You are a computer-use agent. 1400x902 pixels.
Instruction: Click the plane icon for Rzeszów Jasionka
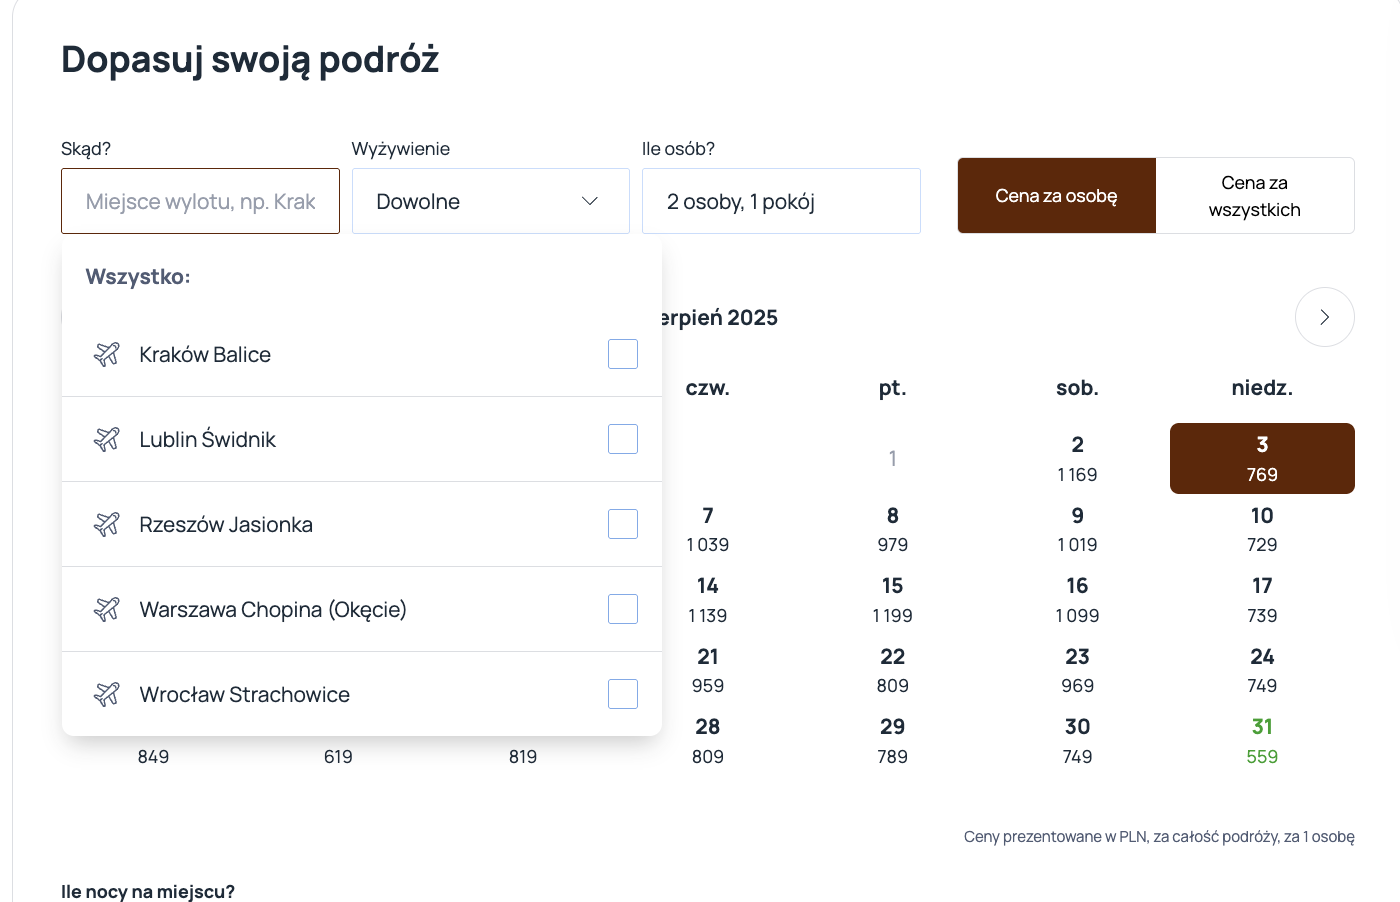(x=105, y=523)
